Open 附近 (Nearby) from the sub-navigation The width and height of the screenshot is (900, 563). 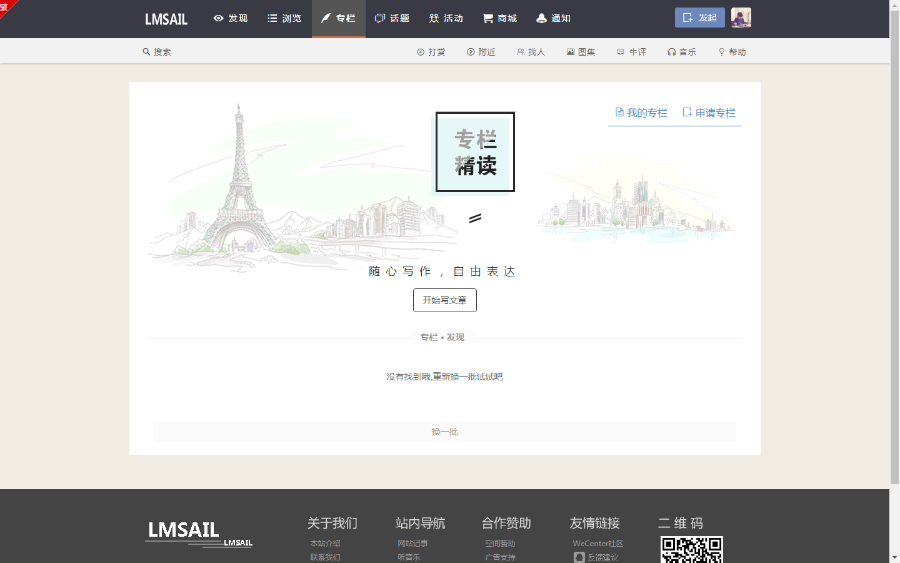click(481, 52)
